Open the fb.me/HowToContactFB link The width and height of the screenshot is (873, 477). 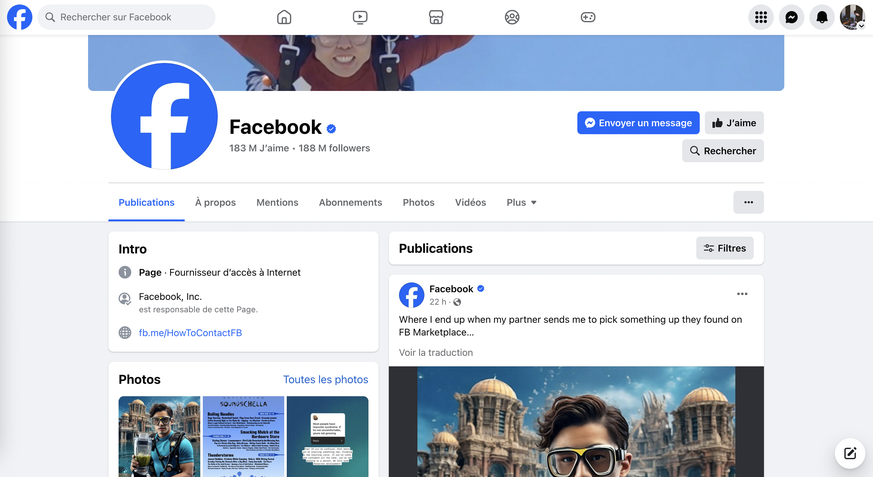click(x=190, y=333)
